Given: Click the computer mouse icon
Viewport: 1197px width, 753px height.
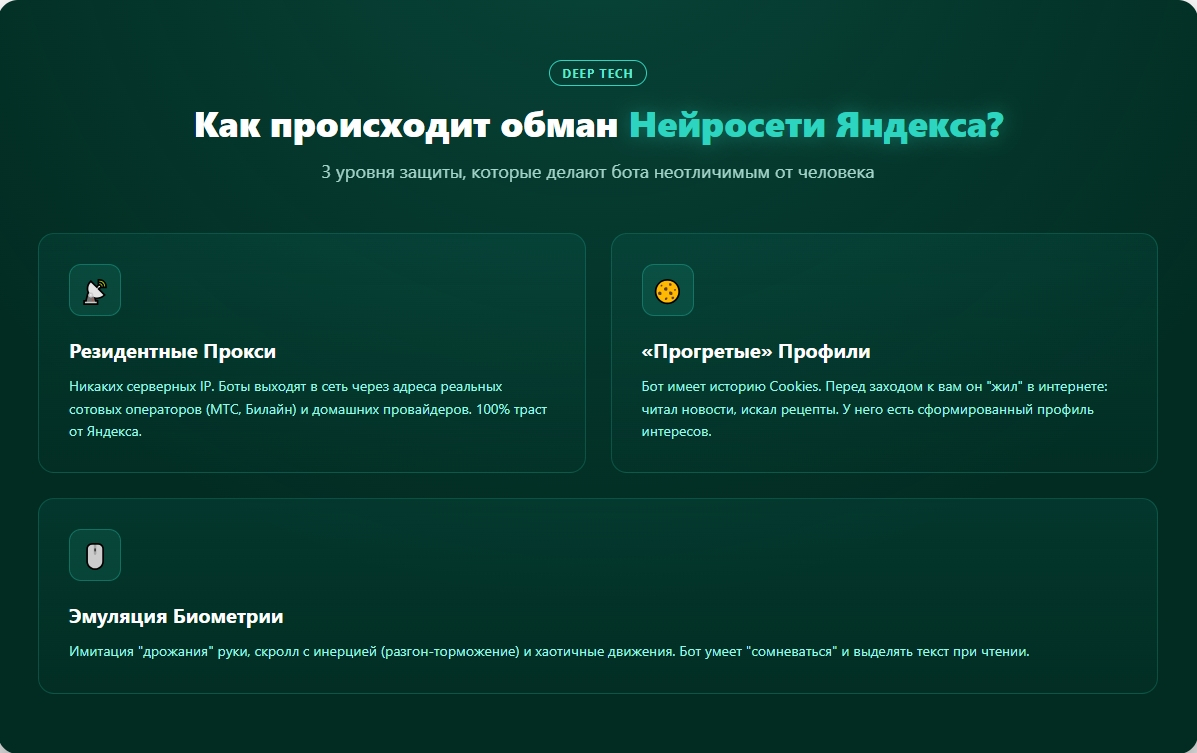Looking at the screenshot, I should tap(95, 555).
